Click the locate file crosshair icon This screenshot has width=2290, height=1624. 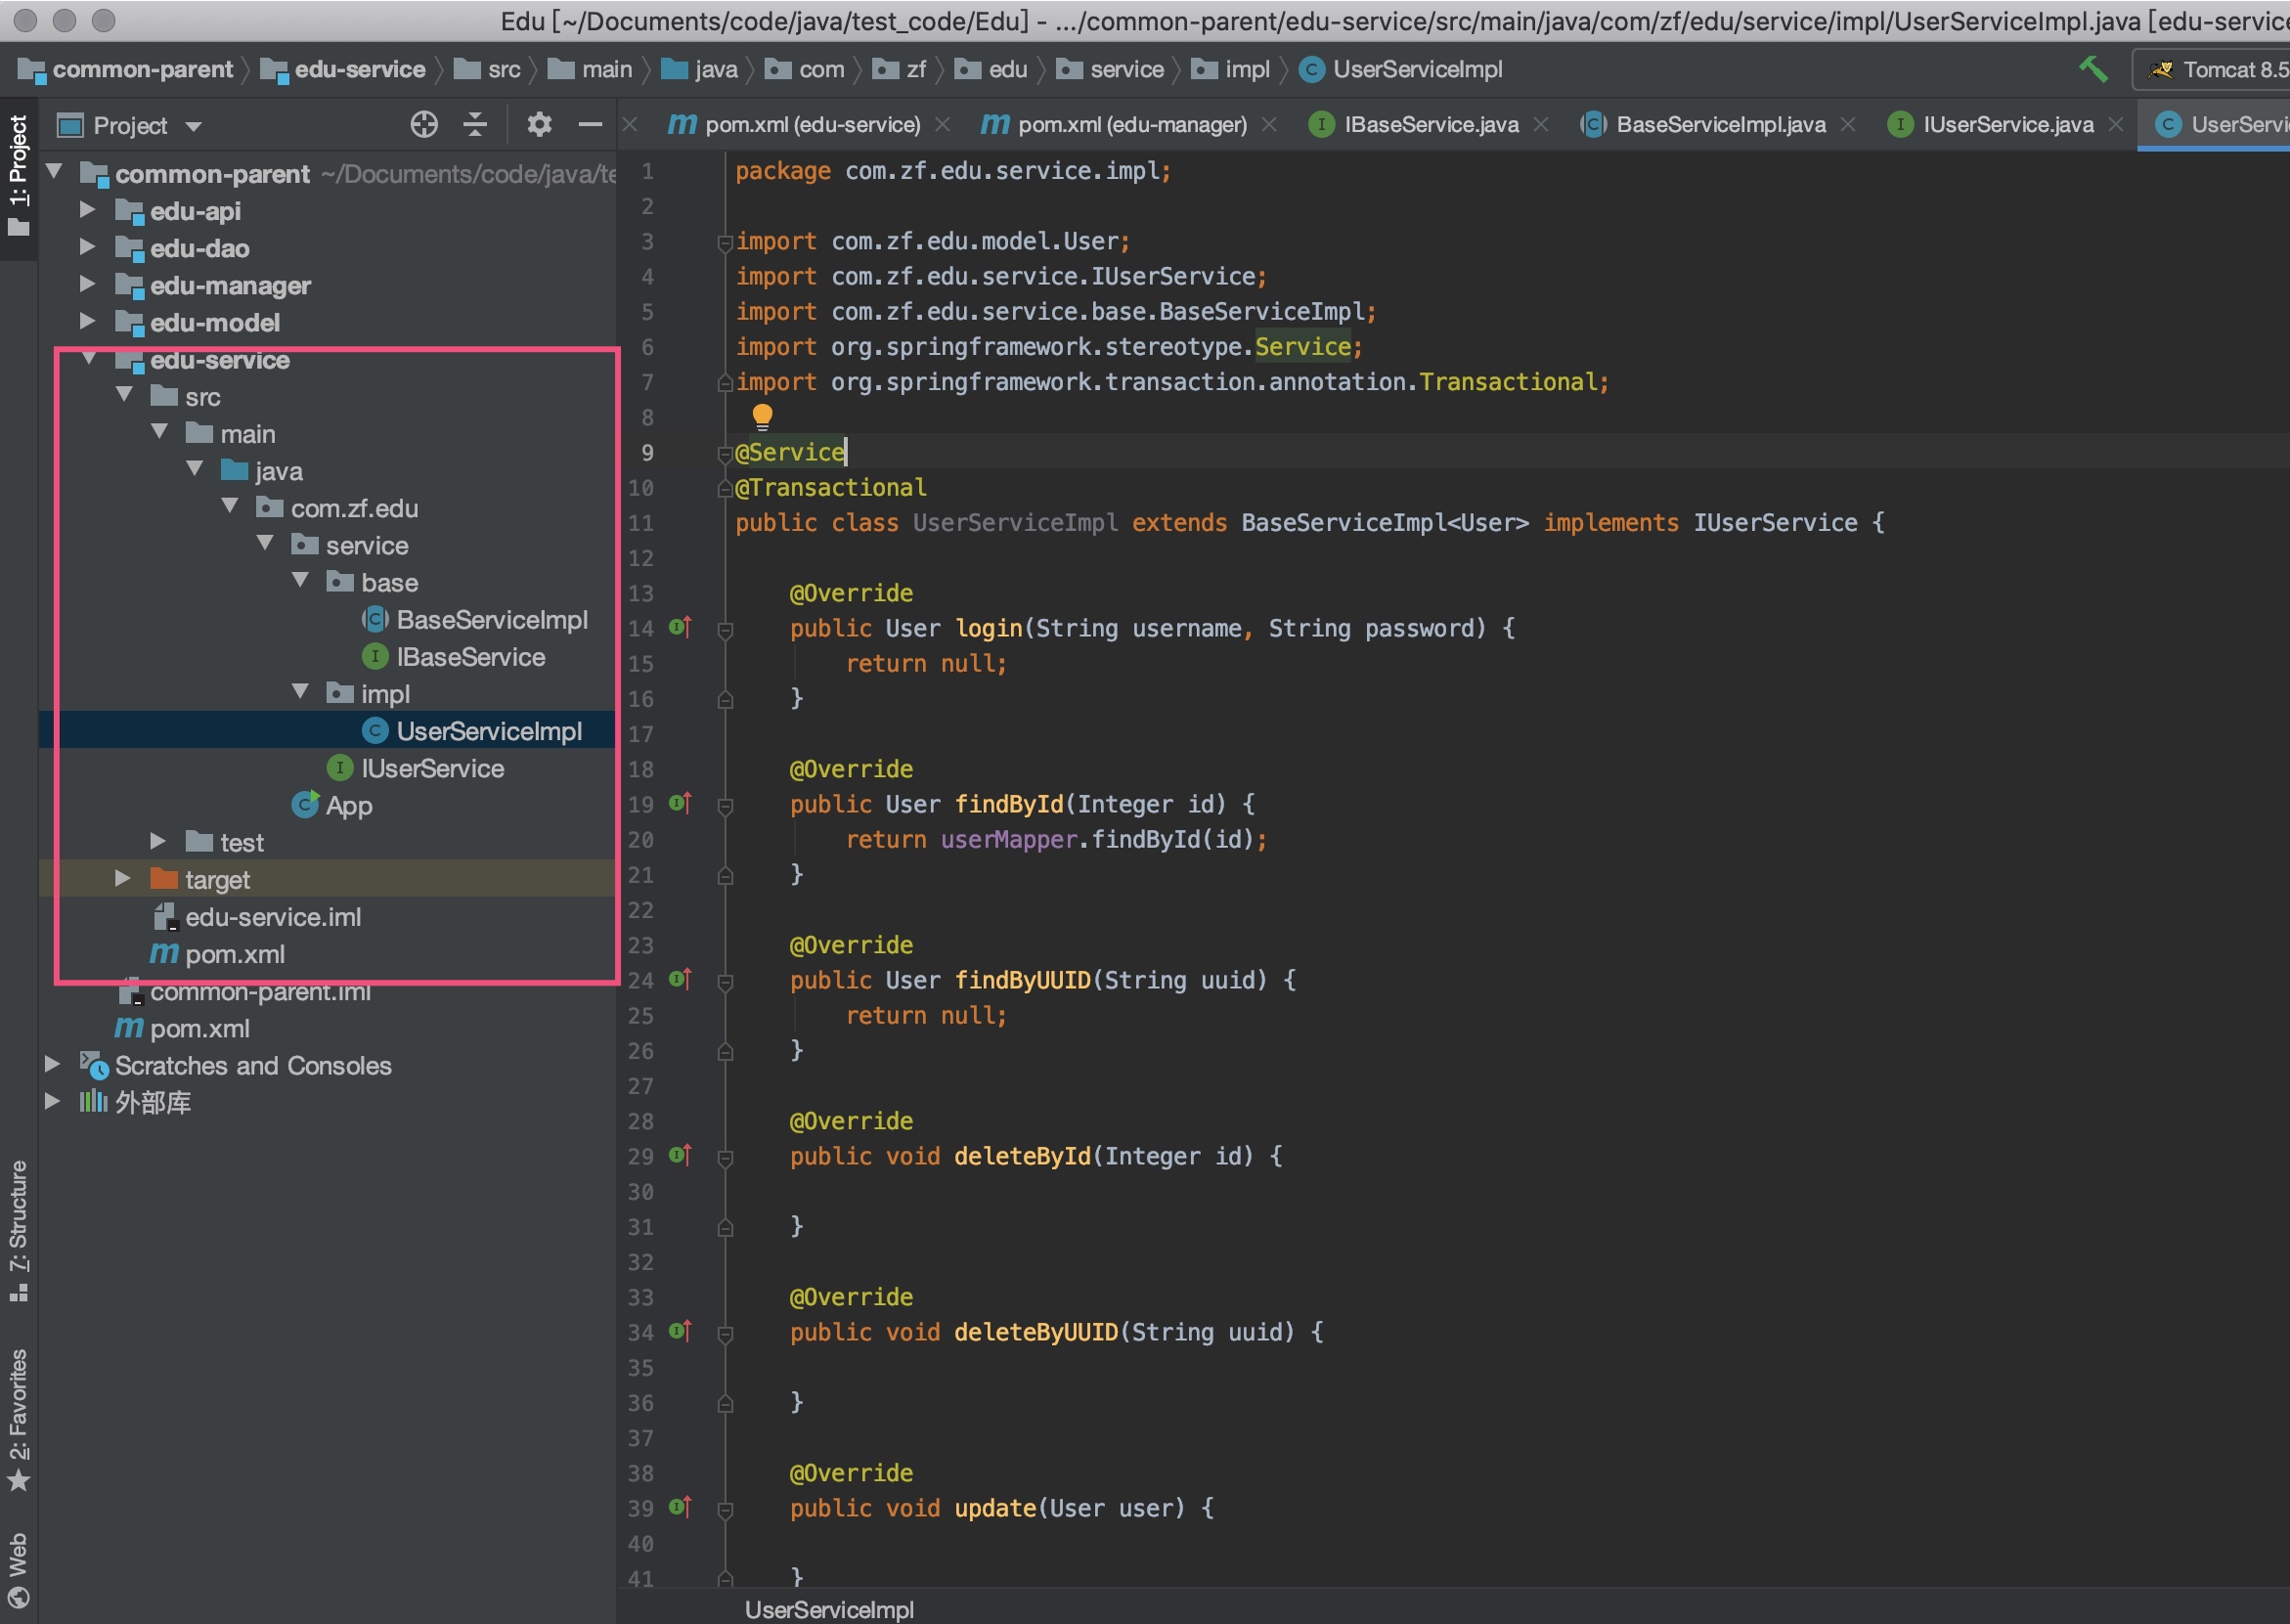coord(424,125)
